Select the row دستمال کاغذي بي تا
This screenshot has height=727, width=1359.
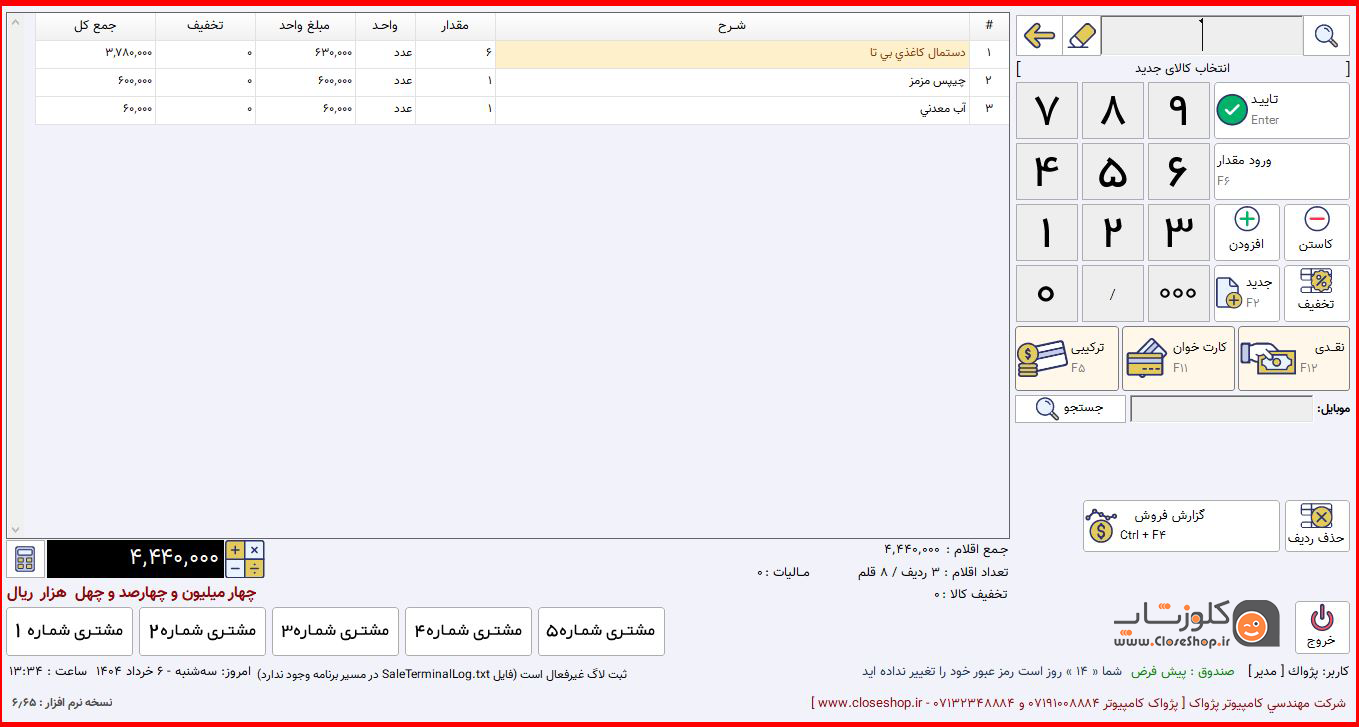pyautogui.click(x=522, y=54)
